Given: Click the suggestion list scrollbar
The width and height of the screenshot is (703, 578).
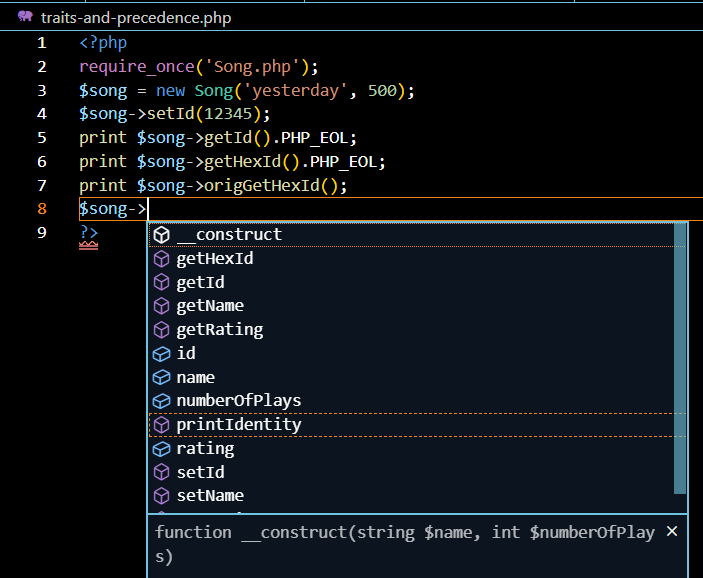Looking at the screenshot, I should pos(680,360).
